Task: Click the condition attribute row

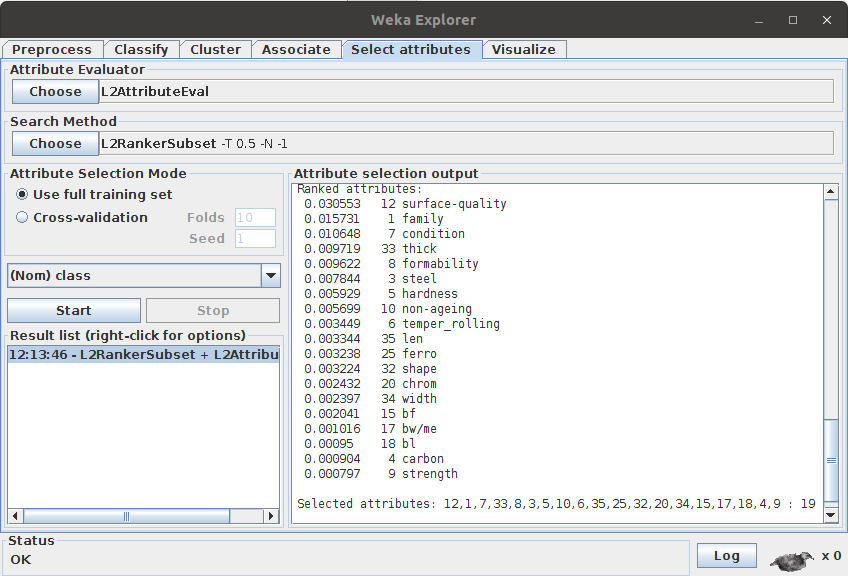Action: [384, 234]
